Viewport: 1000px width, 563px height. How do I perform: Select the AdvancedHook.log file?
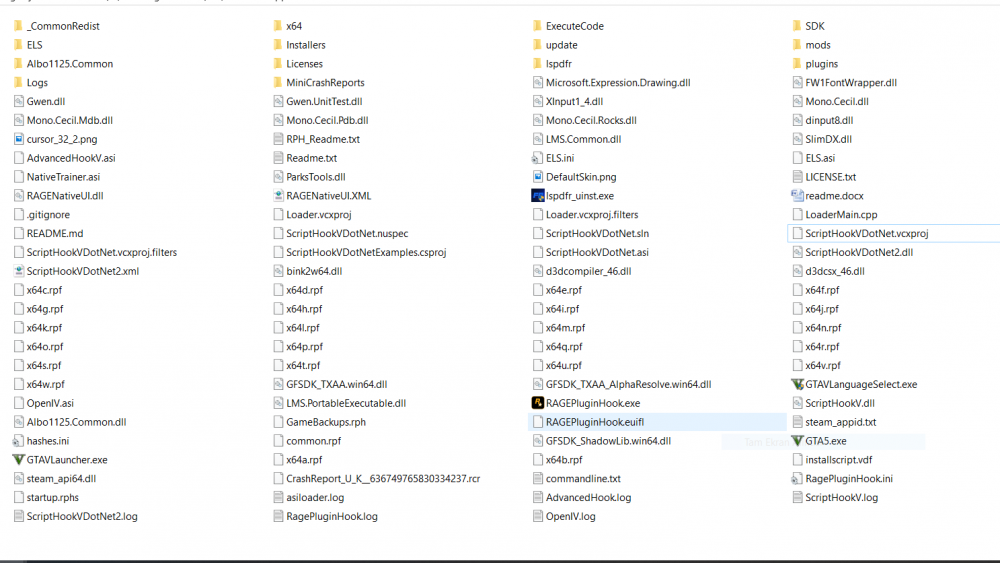click(x=589, y=497)
